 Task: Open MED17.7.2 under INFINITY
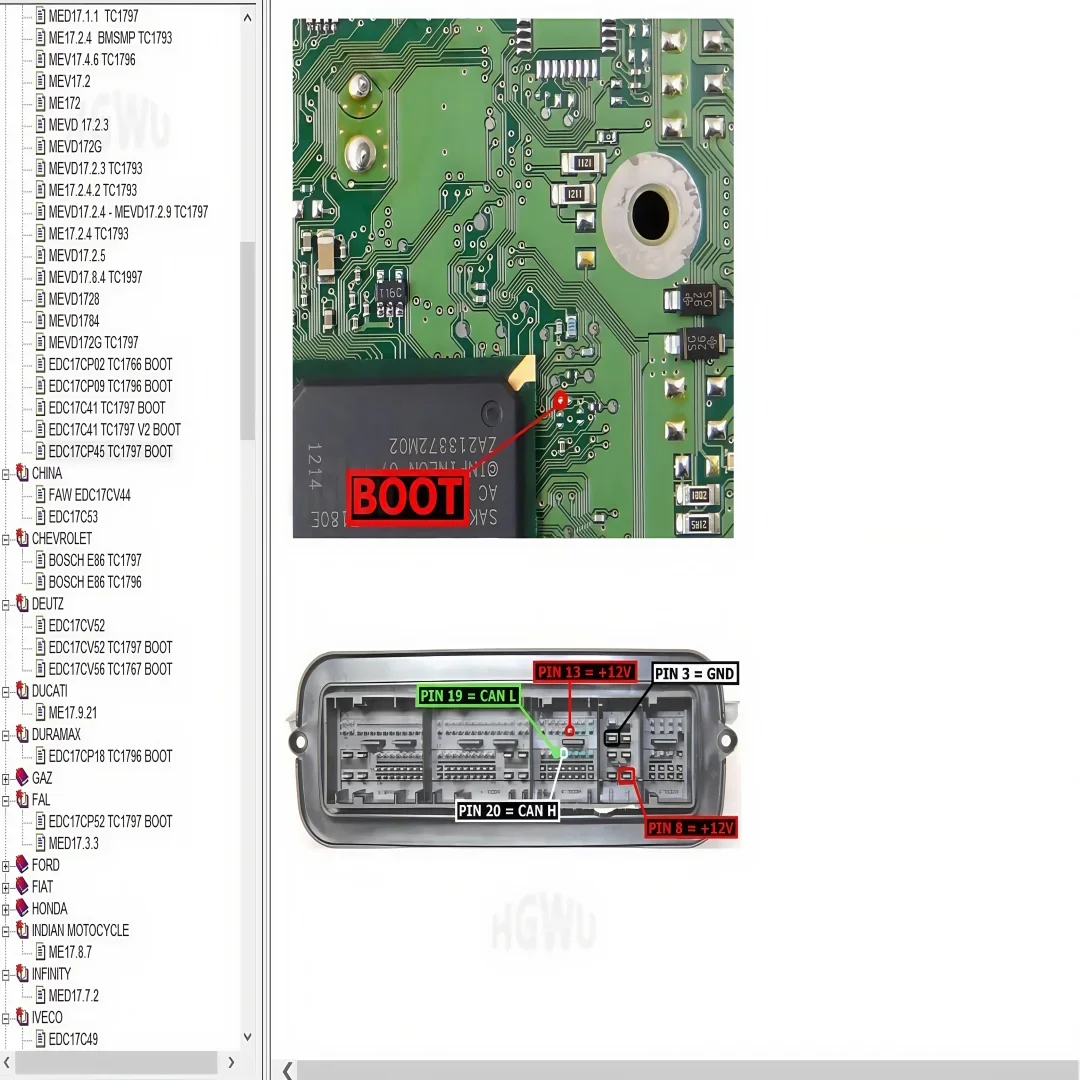(x=74, y=995)
